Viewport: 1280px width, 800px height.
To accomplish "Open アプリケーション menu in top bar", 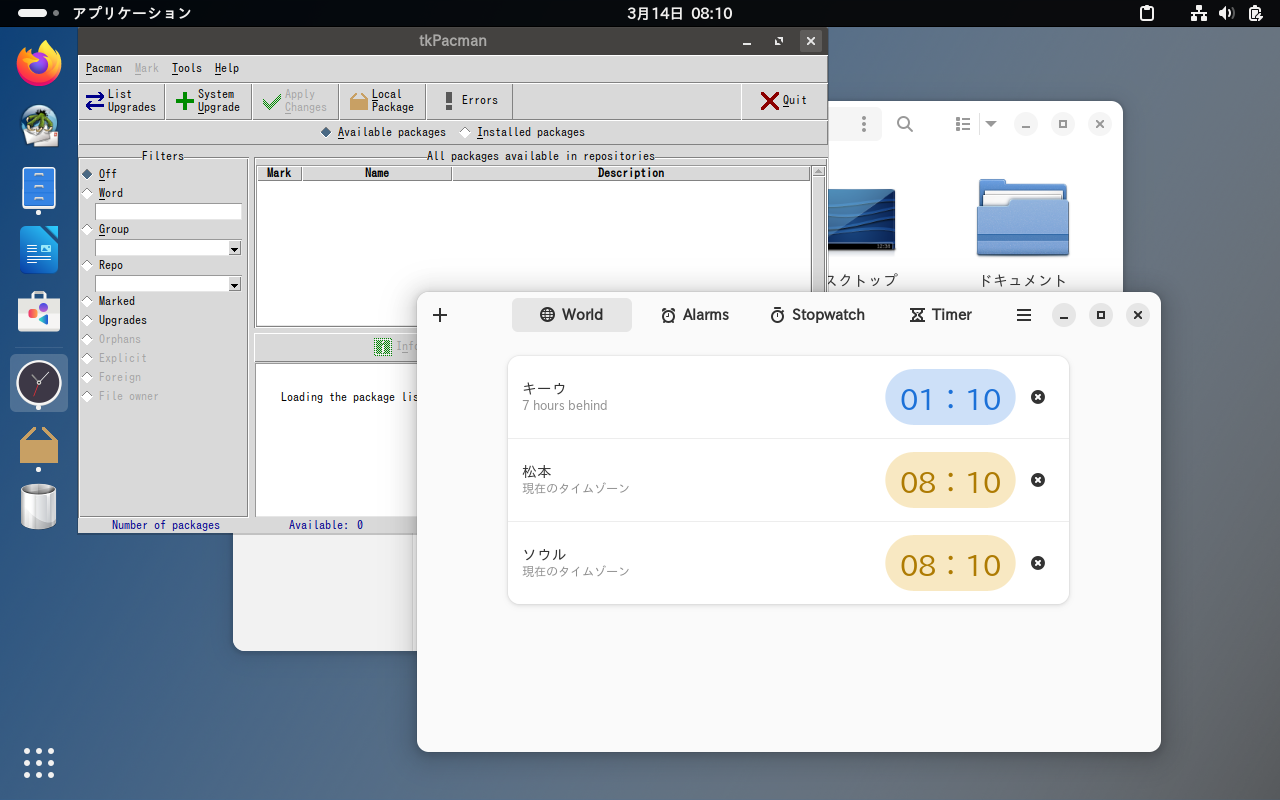I will [132, 14].
